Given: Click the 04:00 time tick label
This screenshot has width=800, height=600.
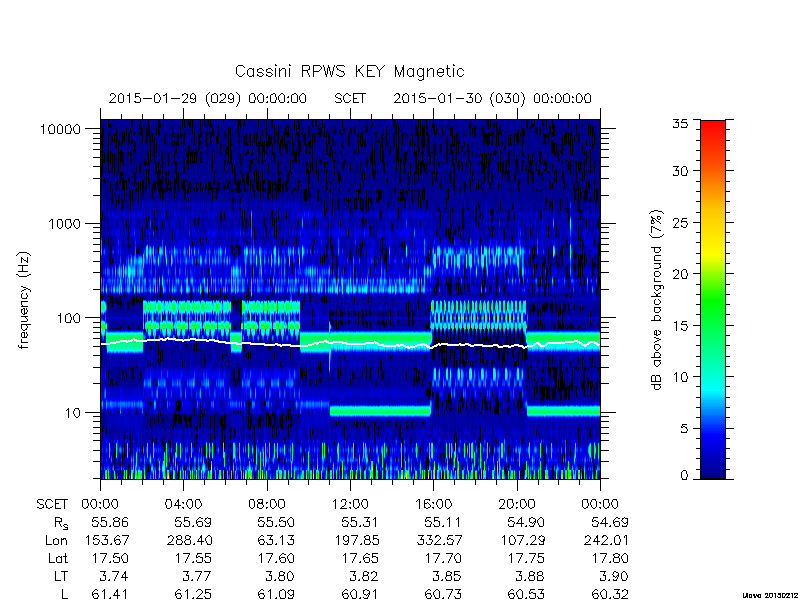Looking at the screenshot, I should pyautogui.click(x=184, y=505).
